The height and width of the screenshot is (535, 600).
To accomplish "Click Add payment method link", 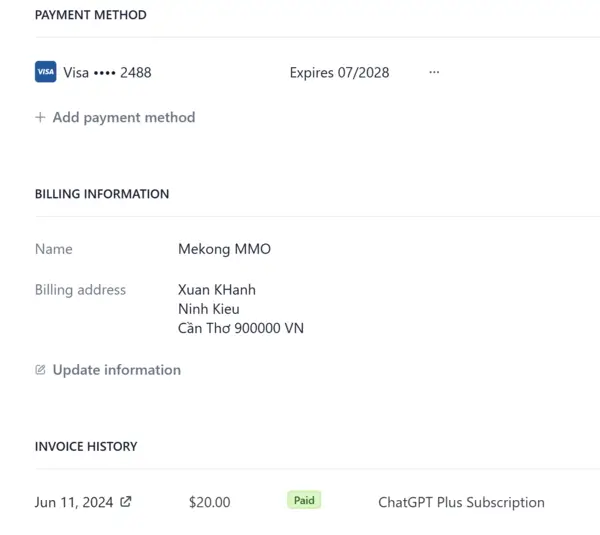I will 124,117.
